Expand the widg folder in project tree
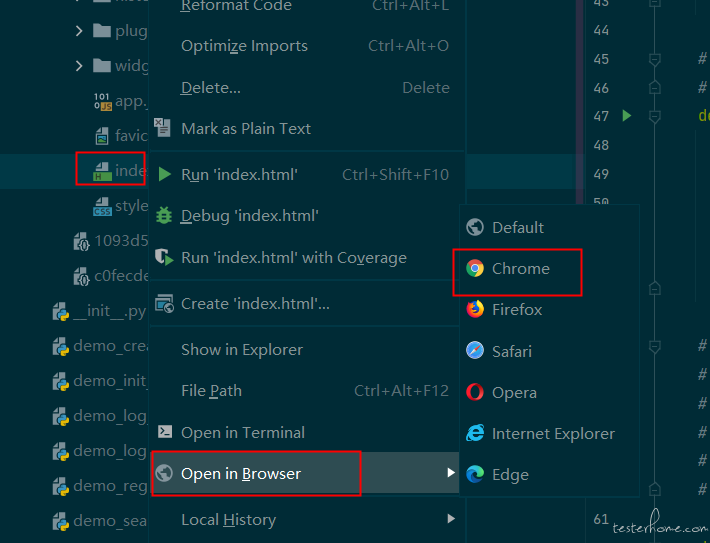 [x=79, y=66]
